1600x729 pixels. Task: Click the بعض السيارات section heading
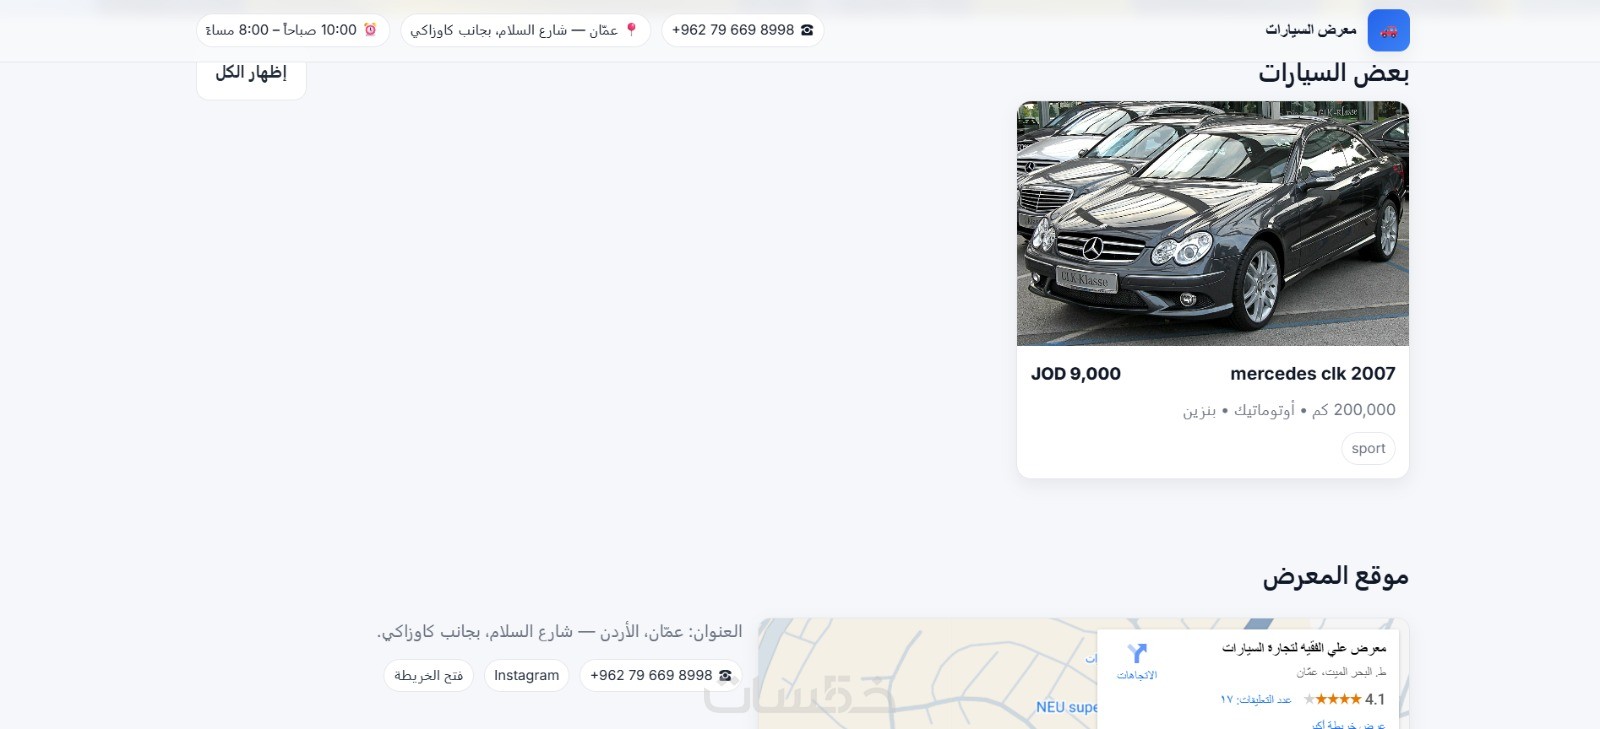(x=1333, y=73)
